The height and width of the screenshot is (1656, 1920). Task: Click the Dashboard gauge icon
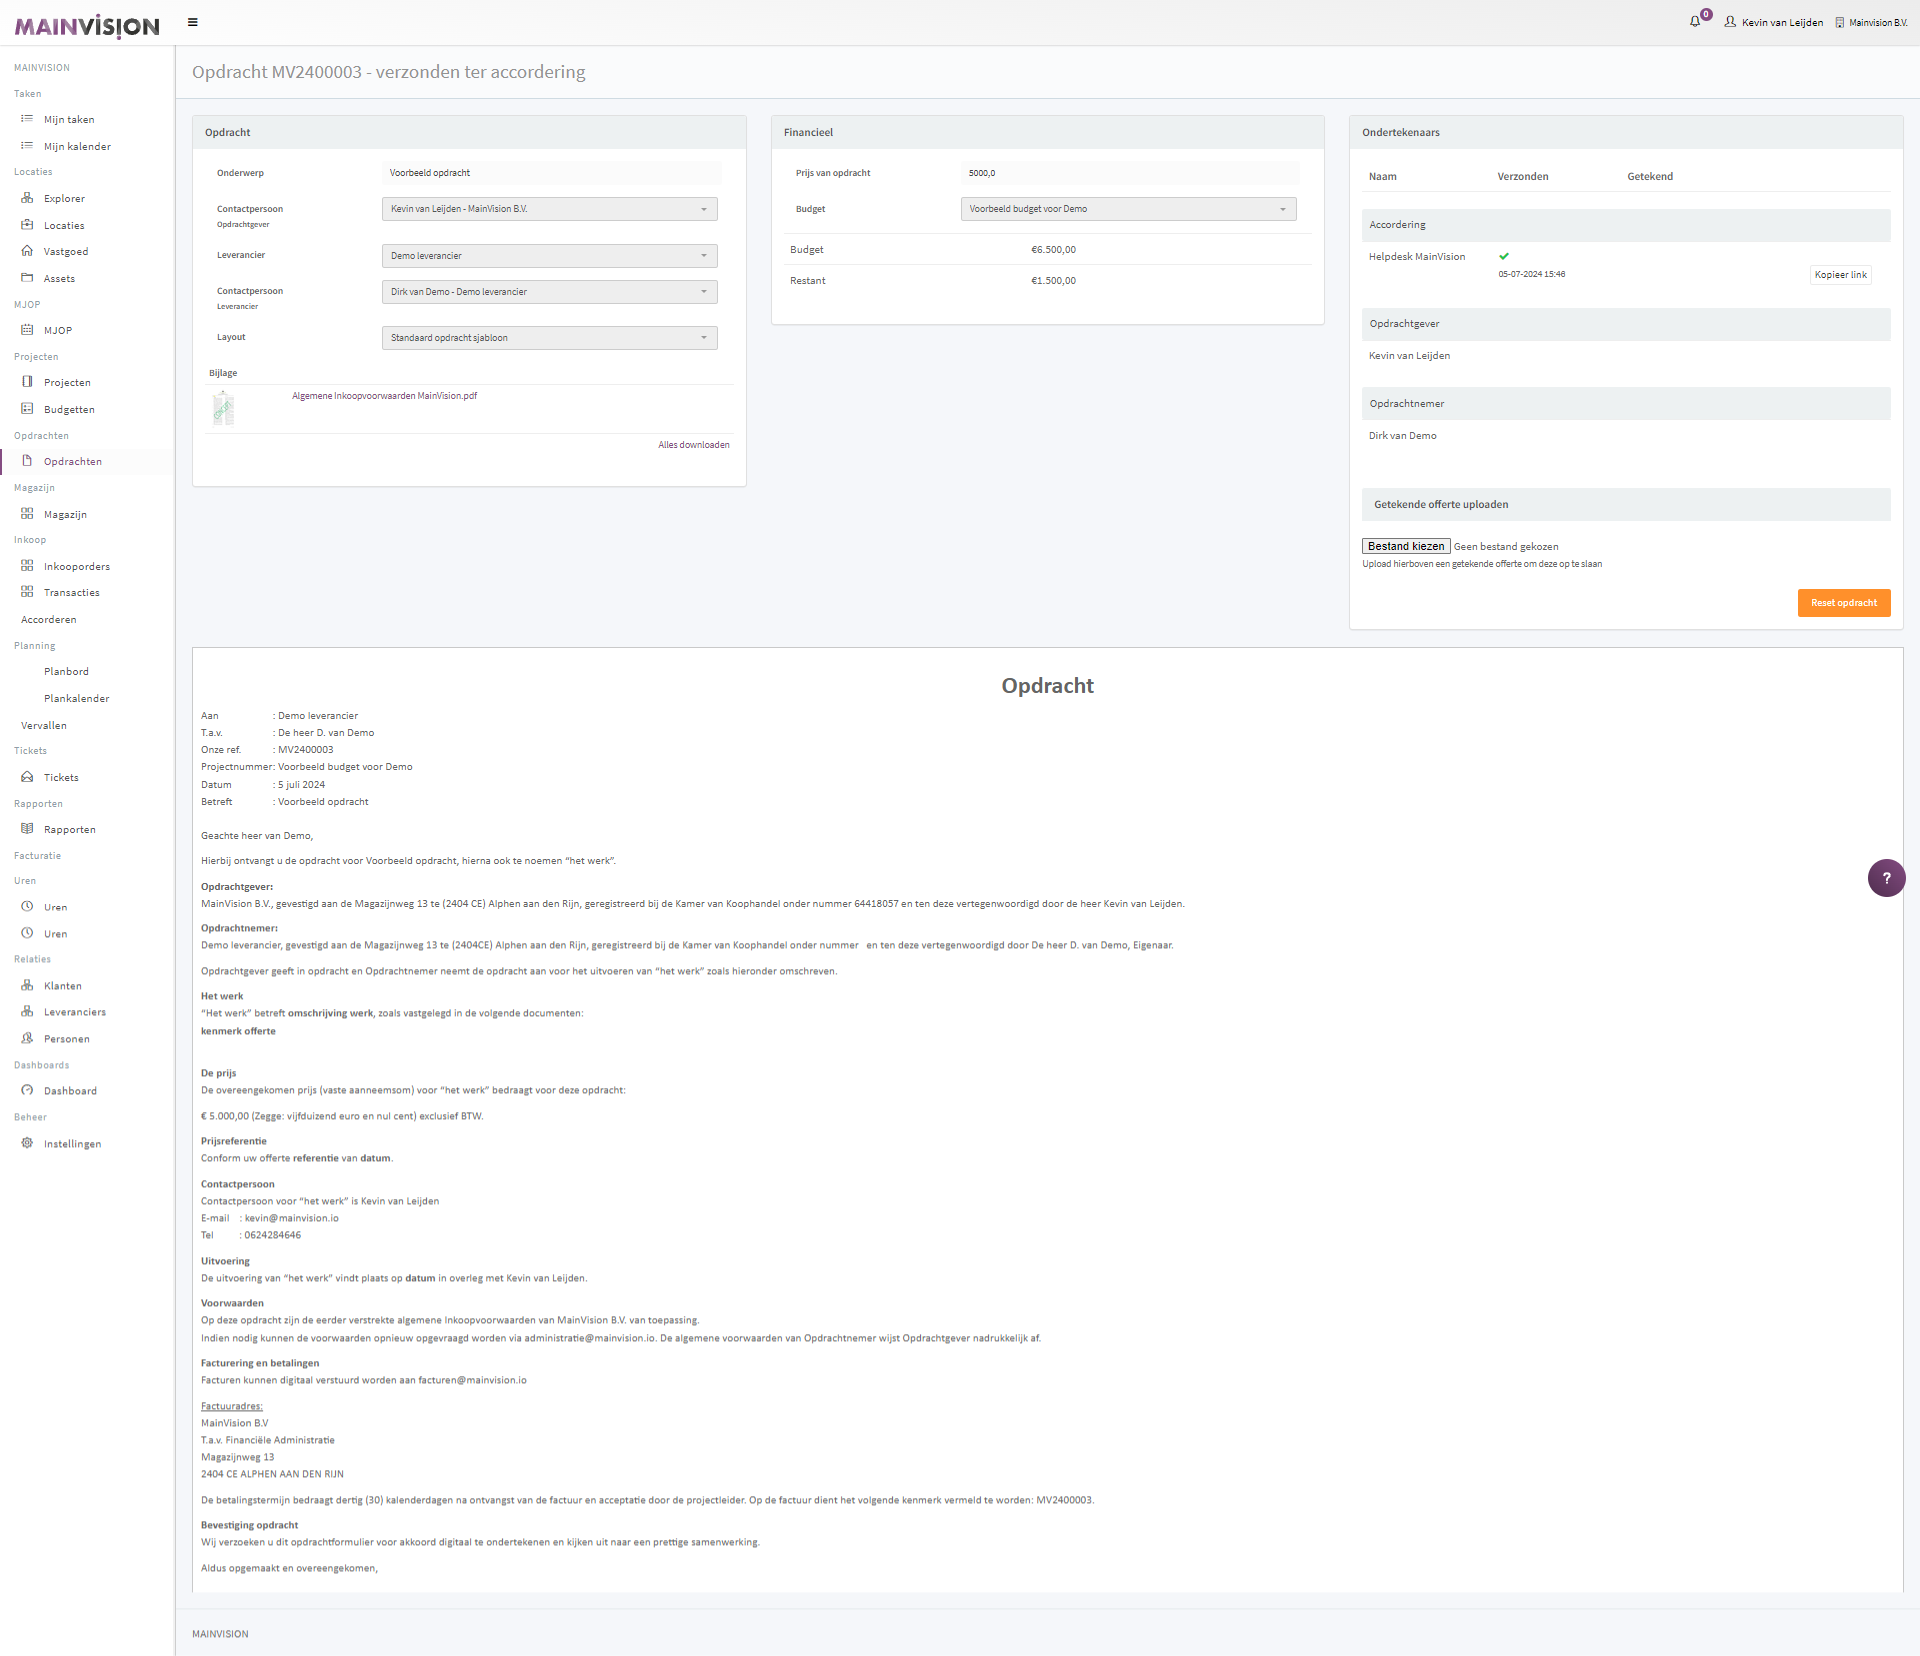pyautogui.click(x=27, y=1090)
